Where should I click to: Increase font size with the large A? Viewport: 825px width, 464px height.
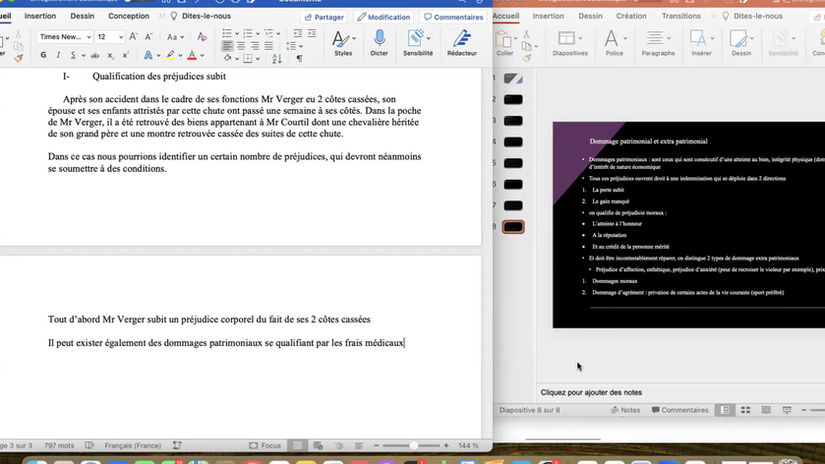pos(133,36)
